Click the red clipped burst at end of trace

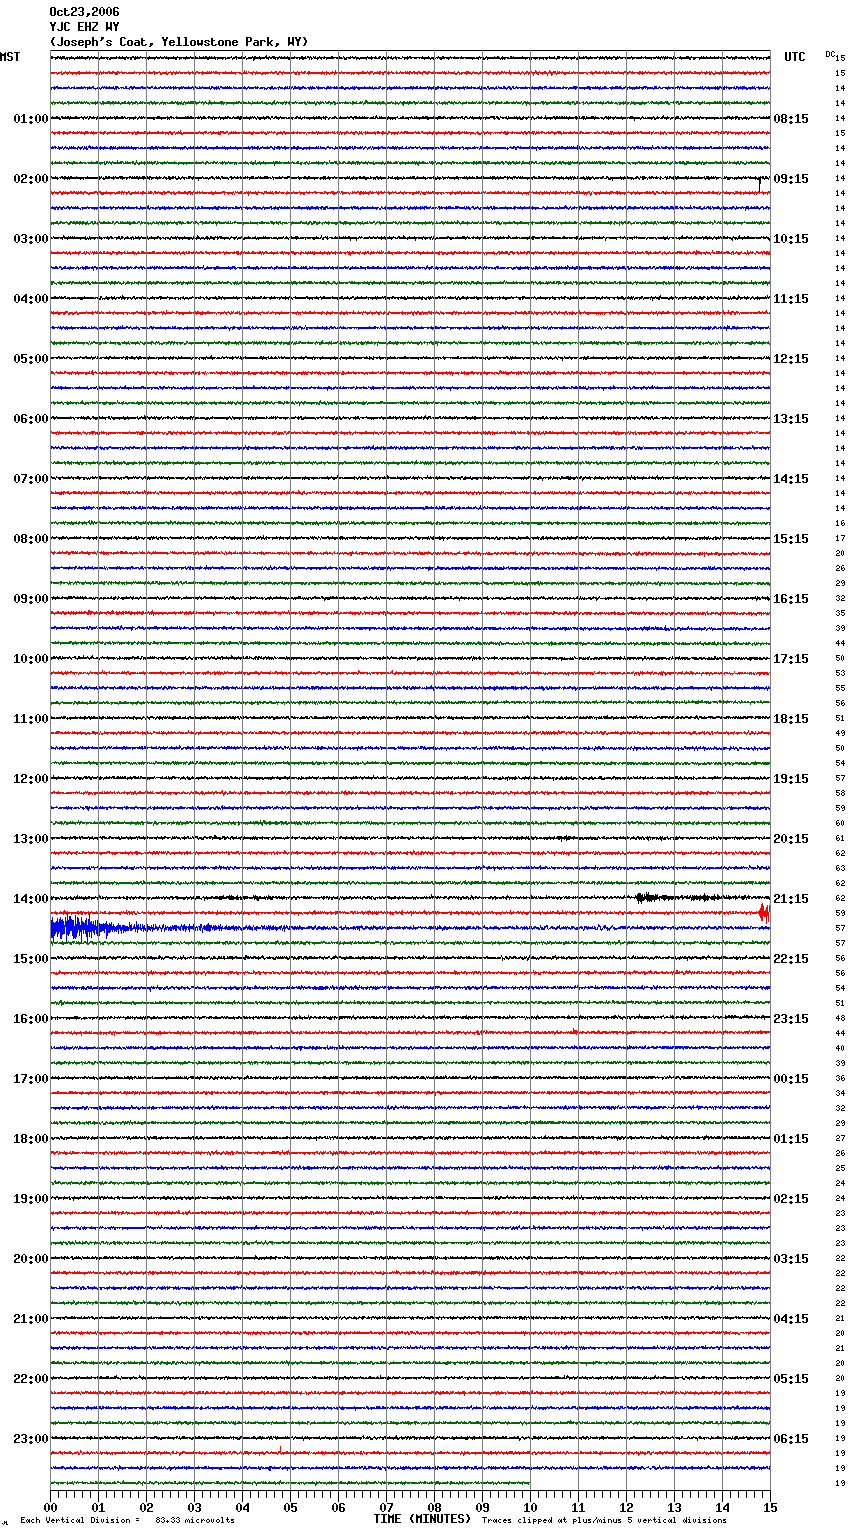(x=764, y=913)
